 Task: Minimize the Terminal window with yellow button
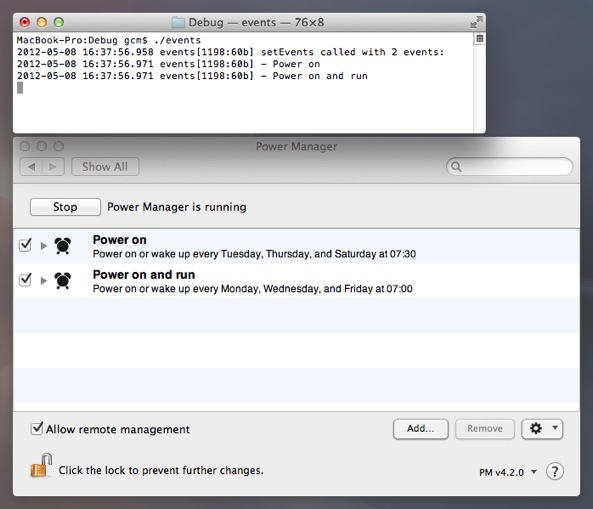(x=42, y=22)
